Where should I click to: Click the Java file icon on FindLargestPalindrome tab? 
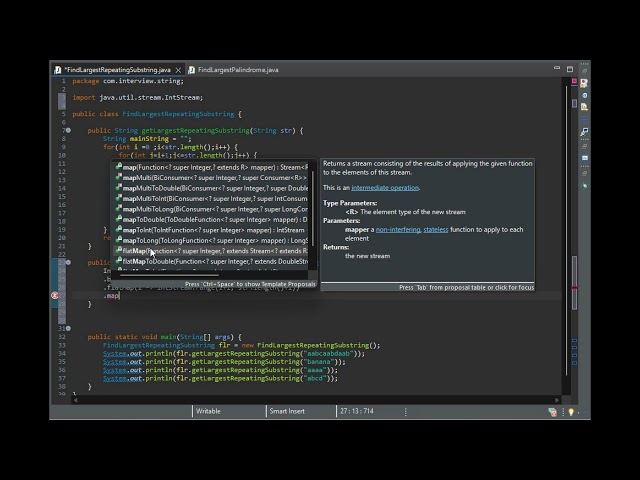[x=191, y=70]
